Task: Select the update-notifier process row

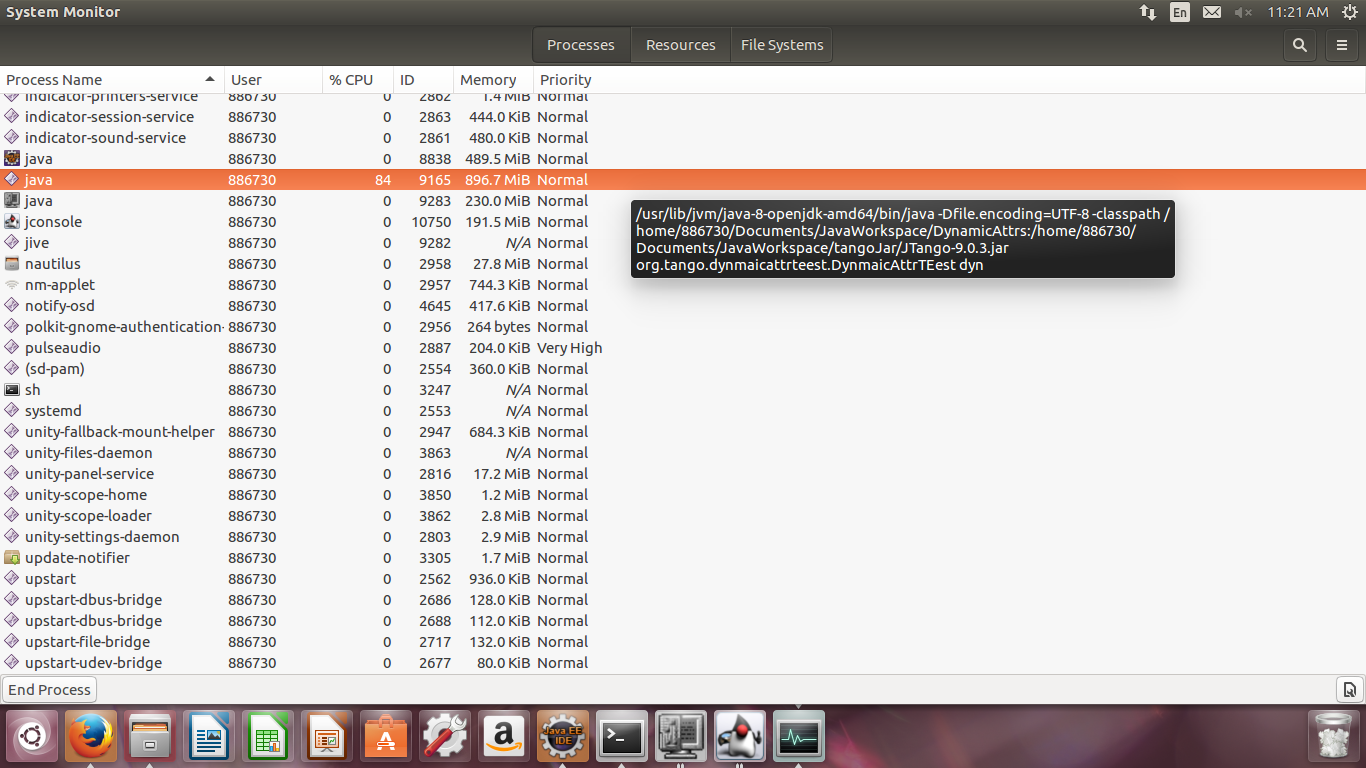Action: coord(683,558)
